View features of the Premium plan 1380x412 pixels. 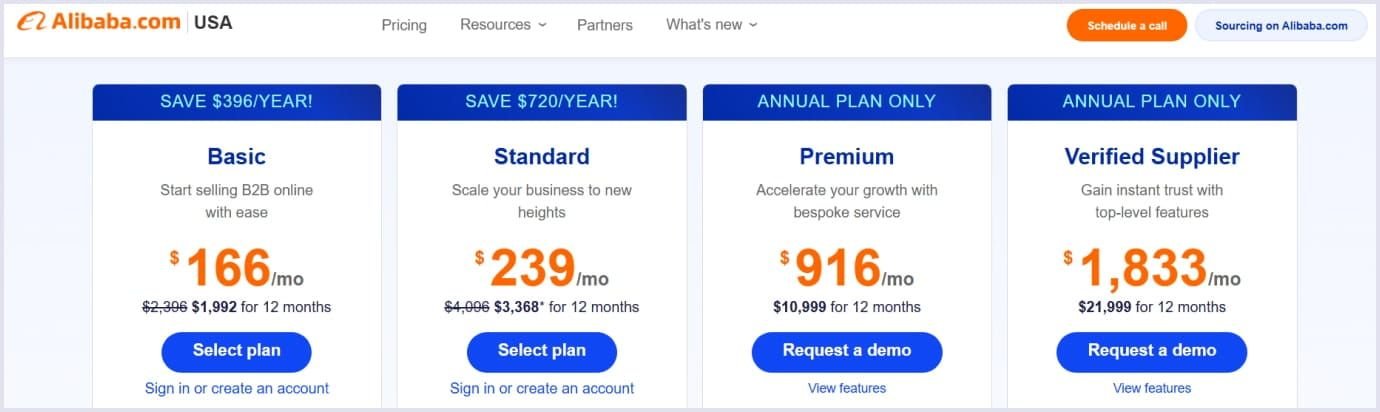[847, 388]
